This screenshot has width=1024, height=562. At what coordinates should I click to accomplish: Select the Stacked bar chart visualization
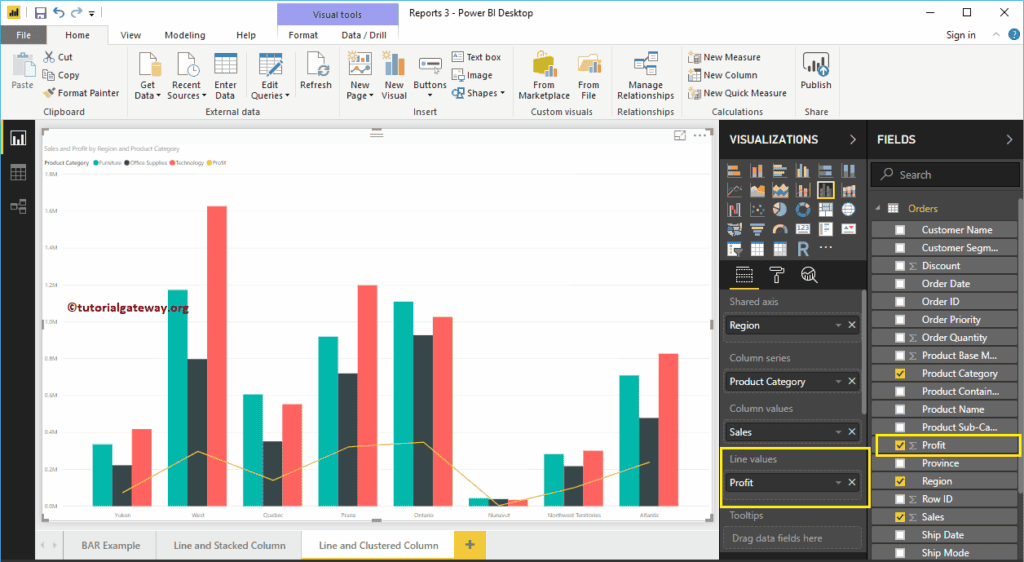click(734, 171)
